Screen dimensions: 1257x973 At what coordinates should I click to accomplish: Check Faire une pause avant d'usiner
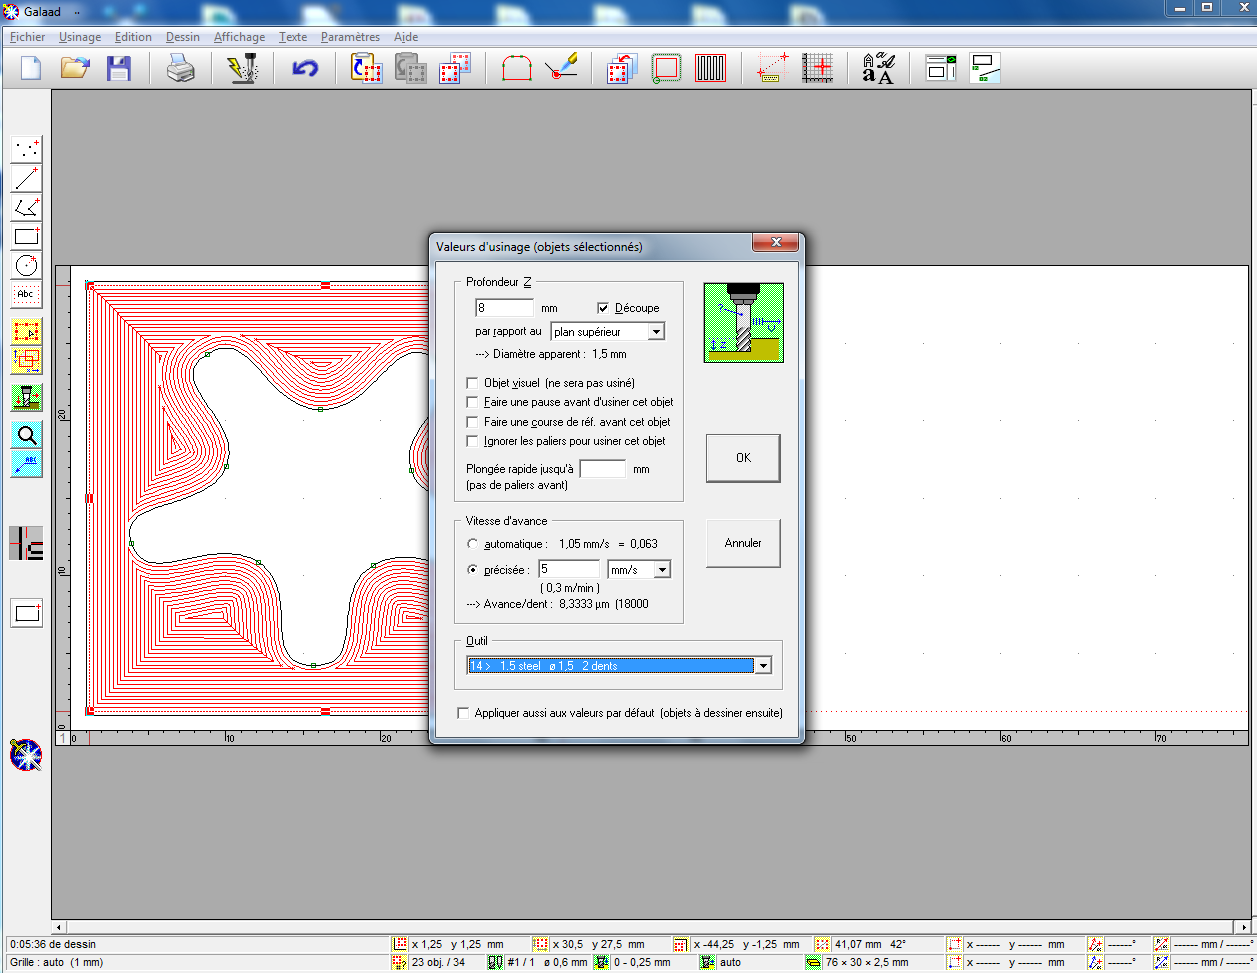[x=473, y=402]
